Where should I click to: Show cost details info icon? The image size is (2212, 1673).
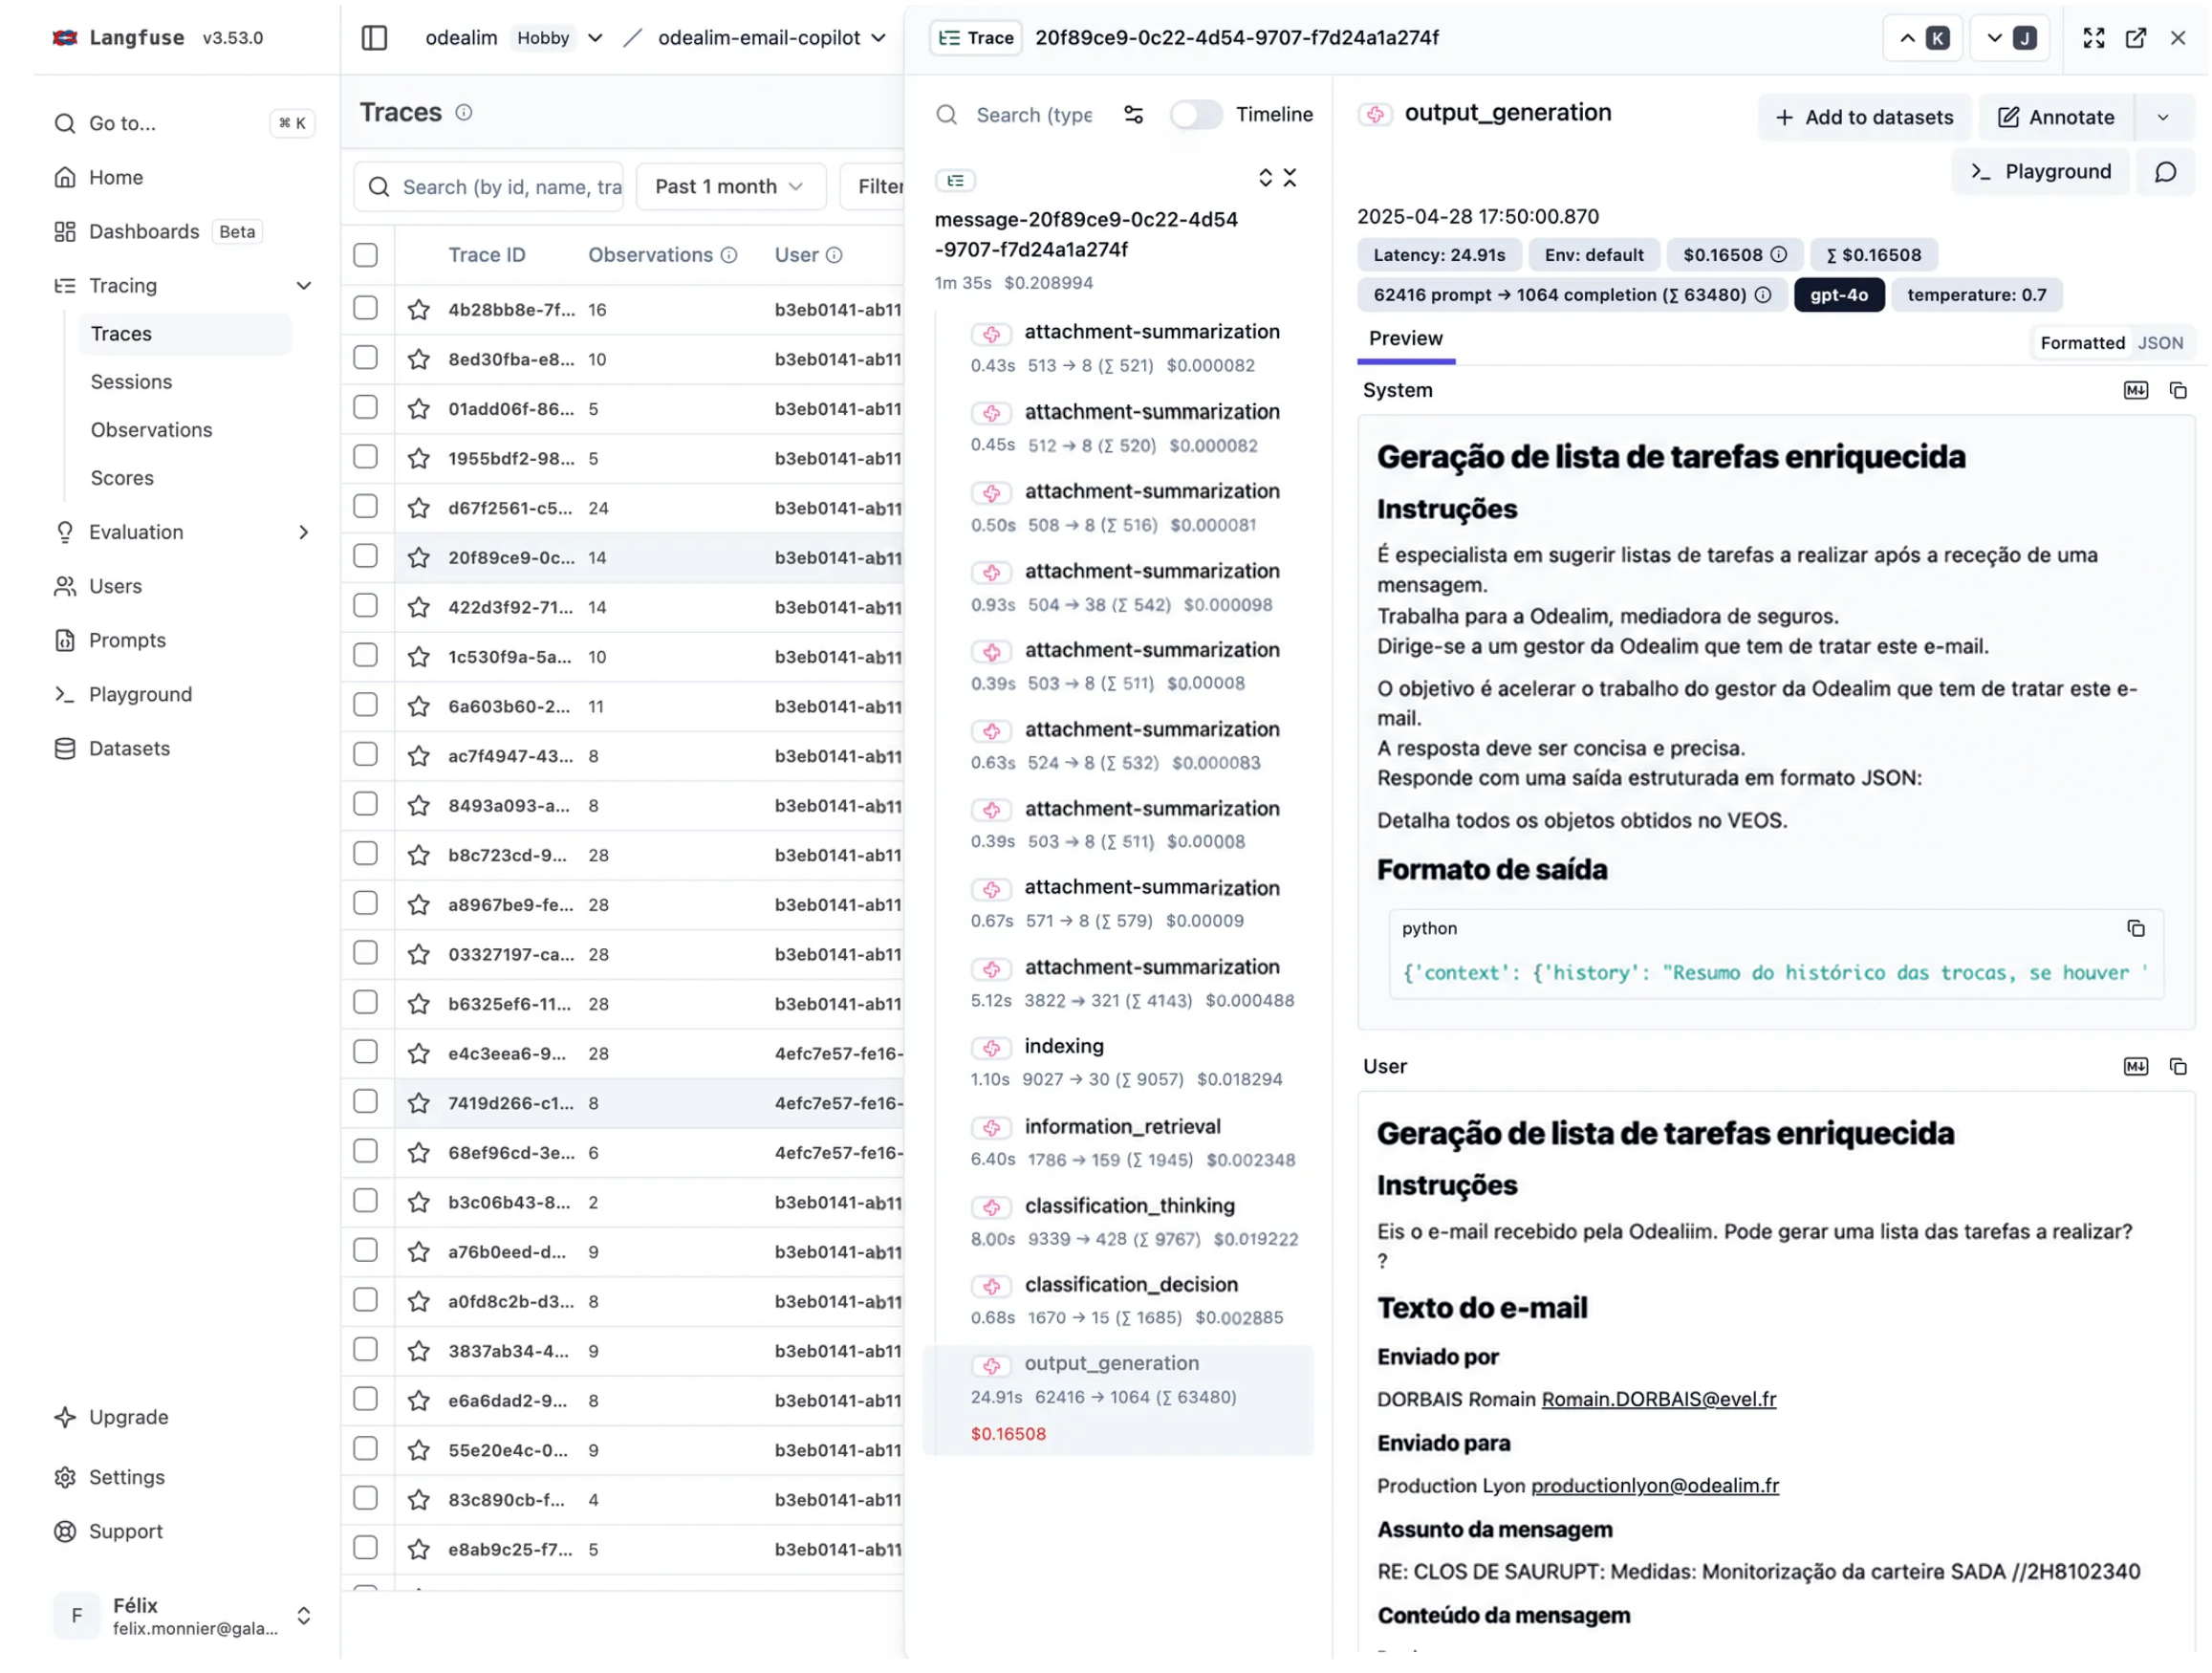(1778, 255)
